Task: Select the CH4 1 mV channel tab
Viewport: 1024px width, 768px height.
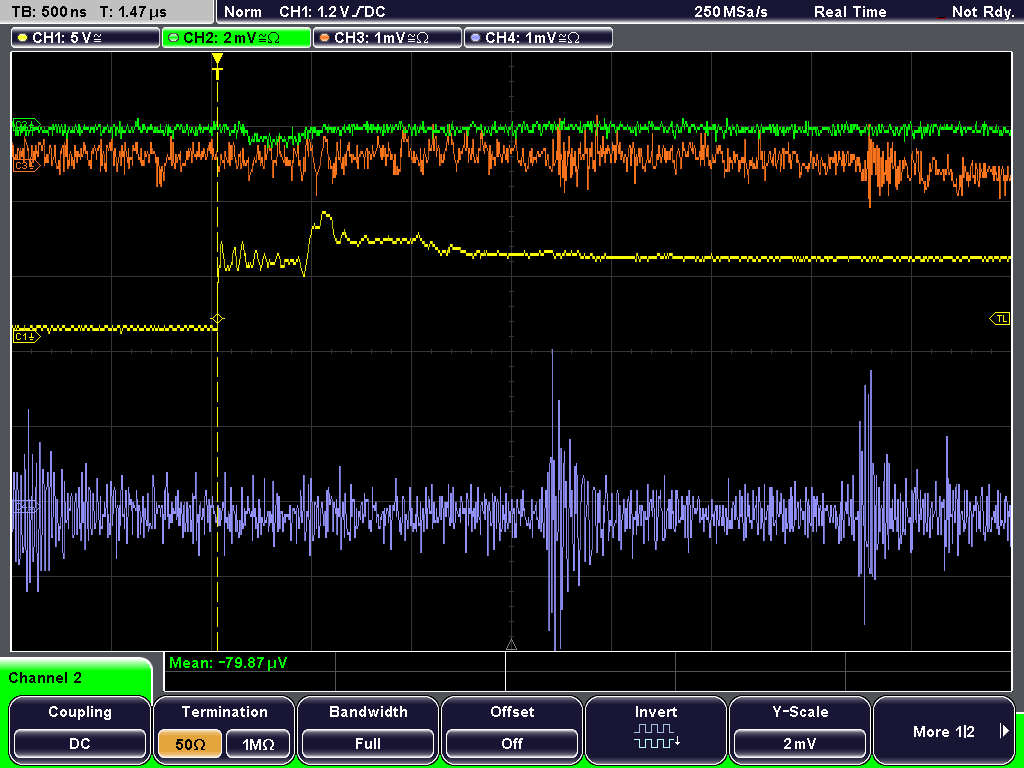Action: click(x=538, y=38)
